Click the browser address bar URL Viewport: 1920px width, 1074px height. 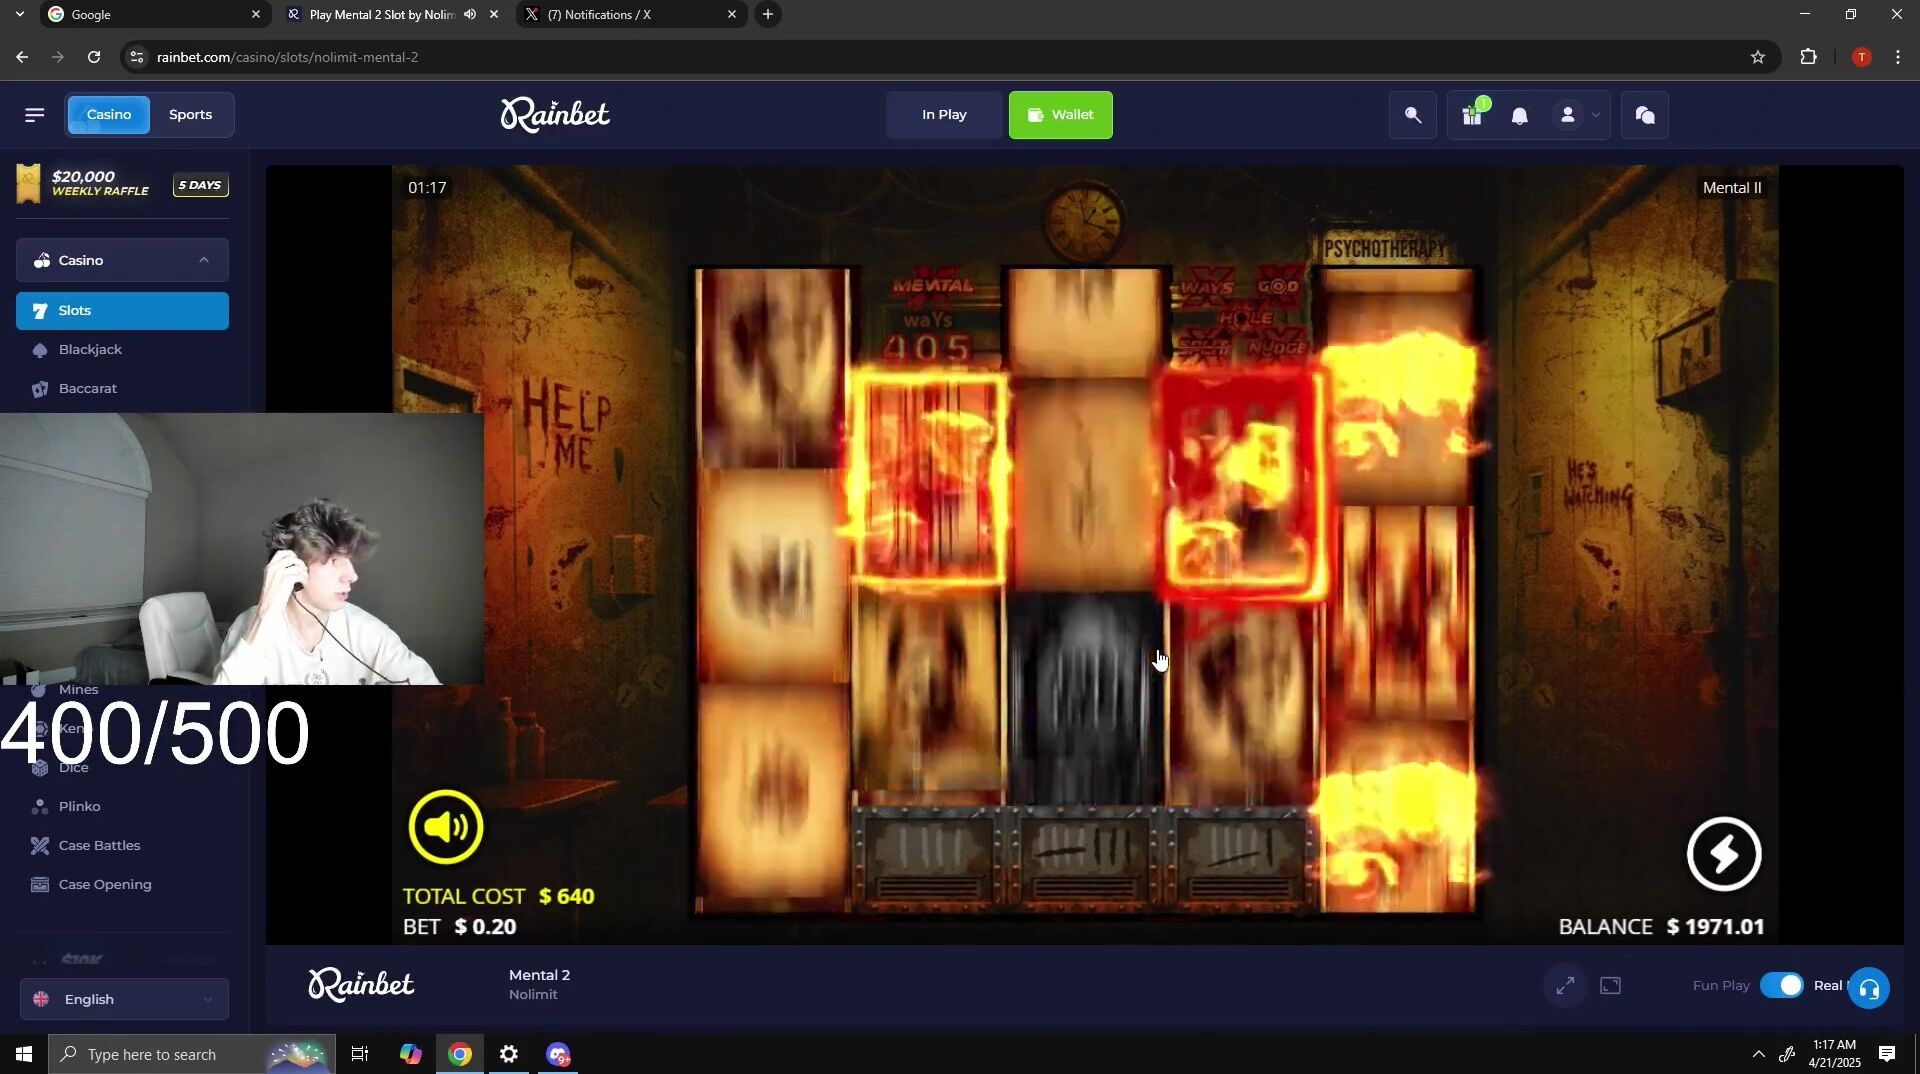point(288,57)
